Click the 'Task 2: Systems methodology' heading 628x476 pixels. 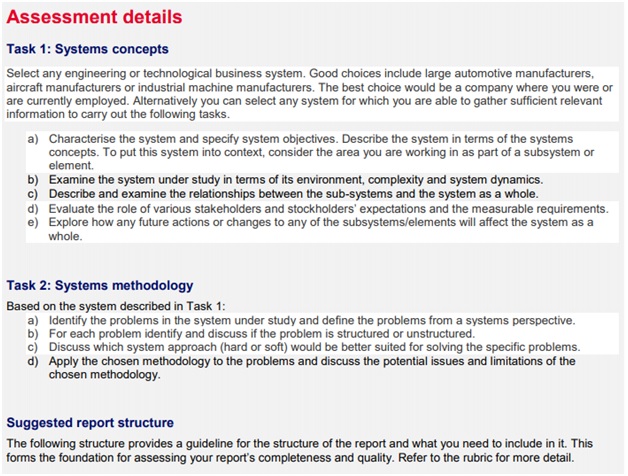(99, 286)
